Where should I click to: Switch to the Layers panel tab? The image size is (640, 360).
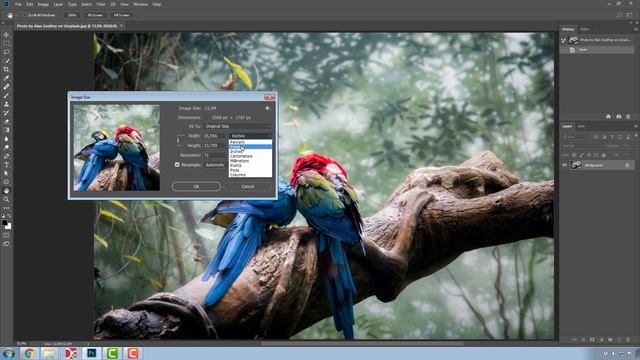click(x=567, y=126)
